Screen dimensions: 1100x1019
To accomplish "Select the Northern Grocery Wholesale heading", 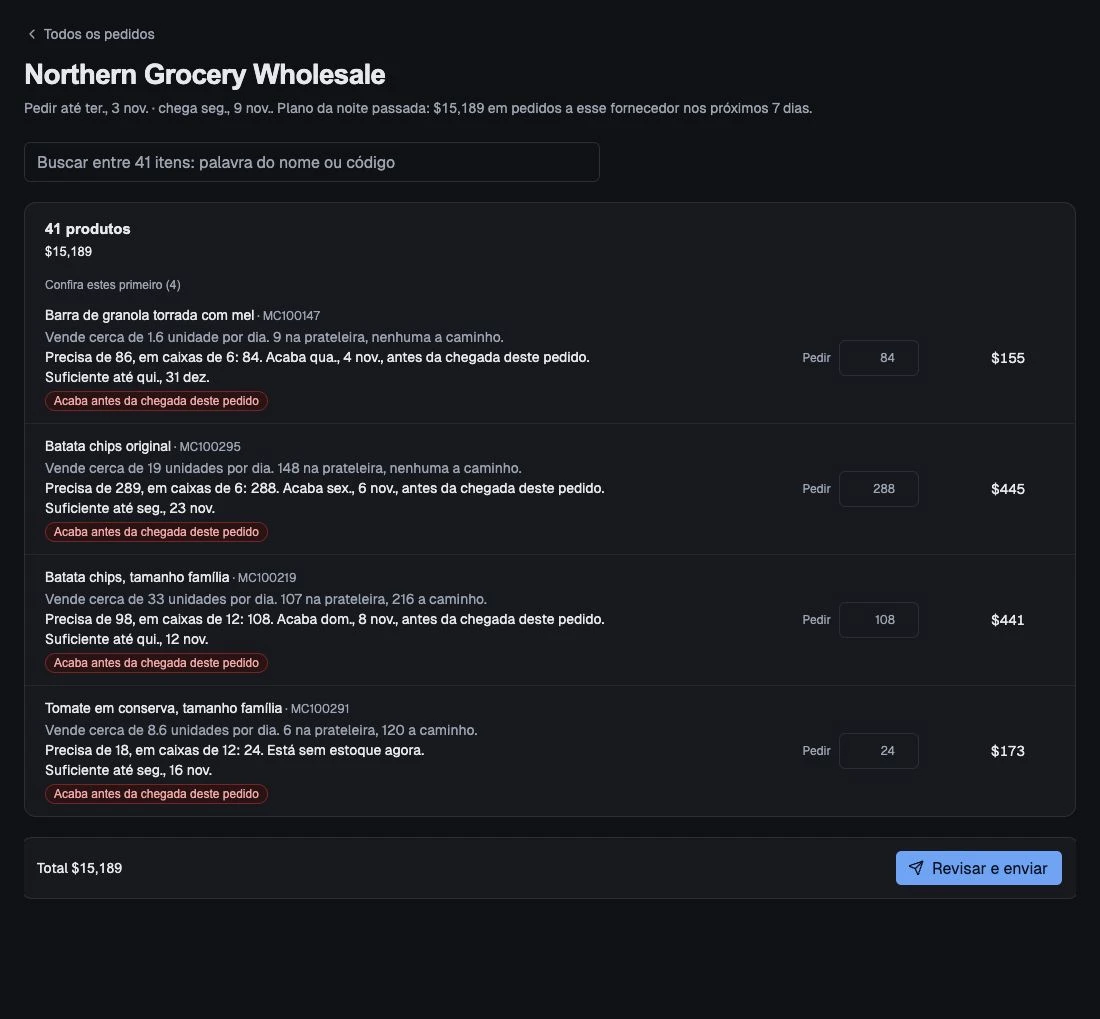I will [205, 74].
